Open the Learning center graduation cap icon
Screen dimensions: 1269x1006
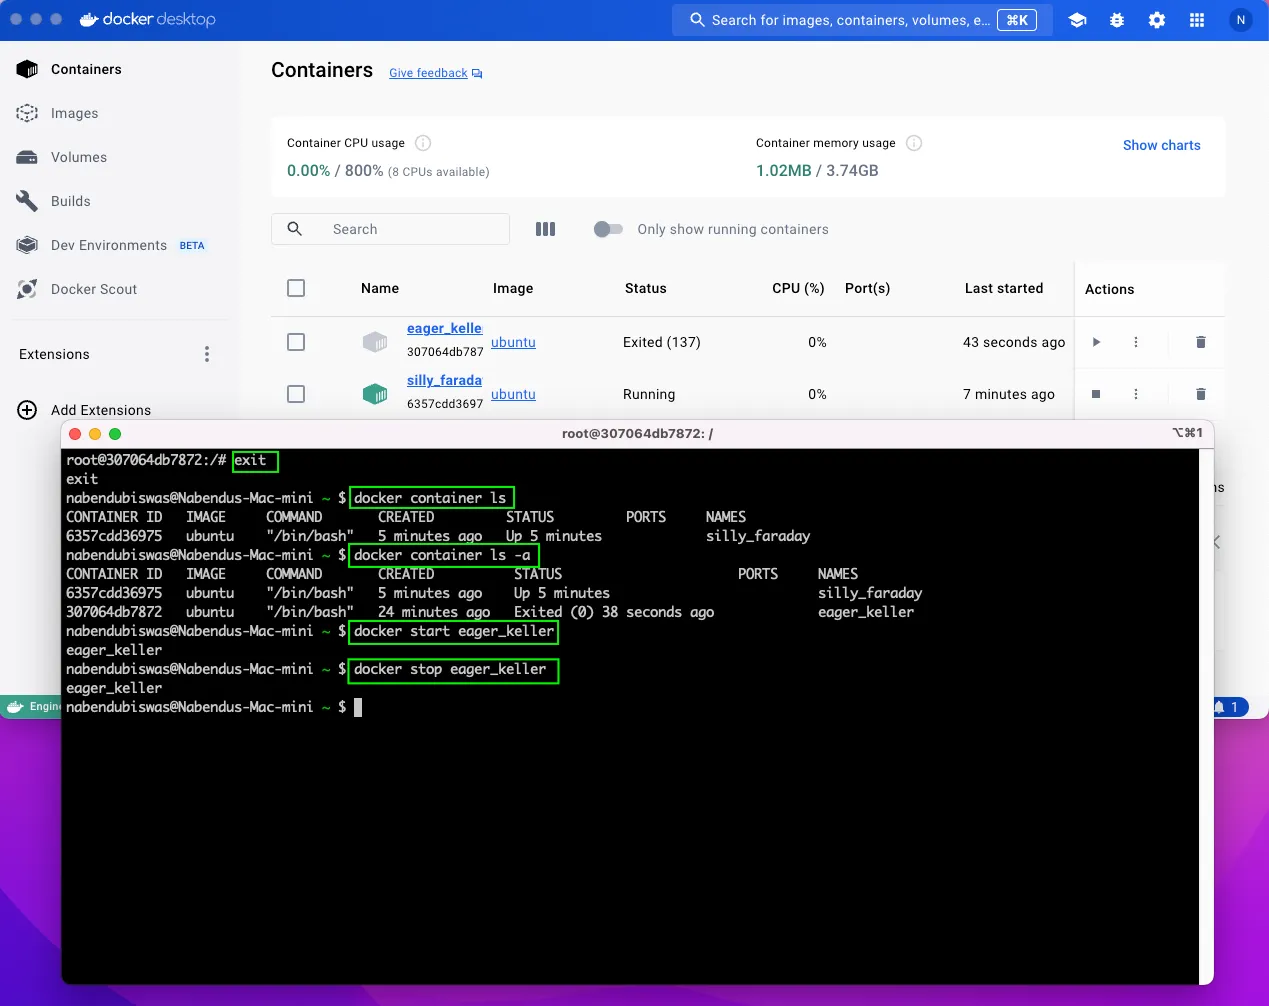coord(1077,20)
